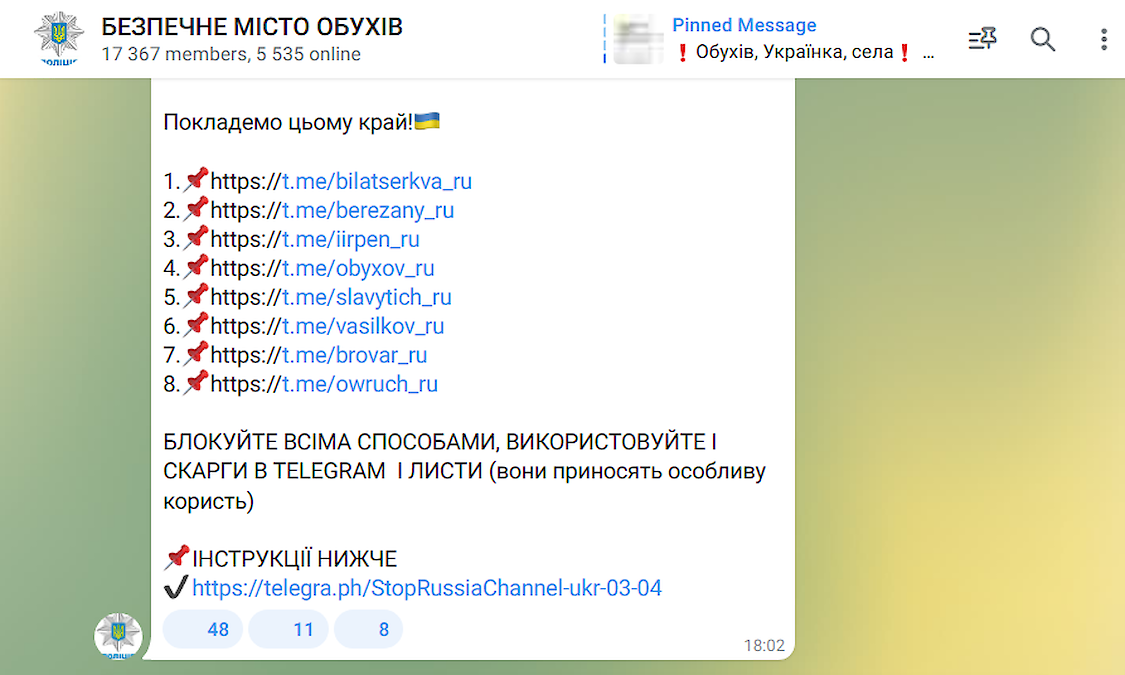Screen dimensions: 1125x675
Task: Open the t.me/berezany_ru link
Action: coord(368,210)
